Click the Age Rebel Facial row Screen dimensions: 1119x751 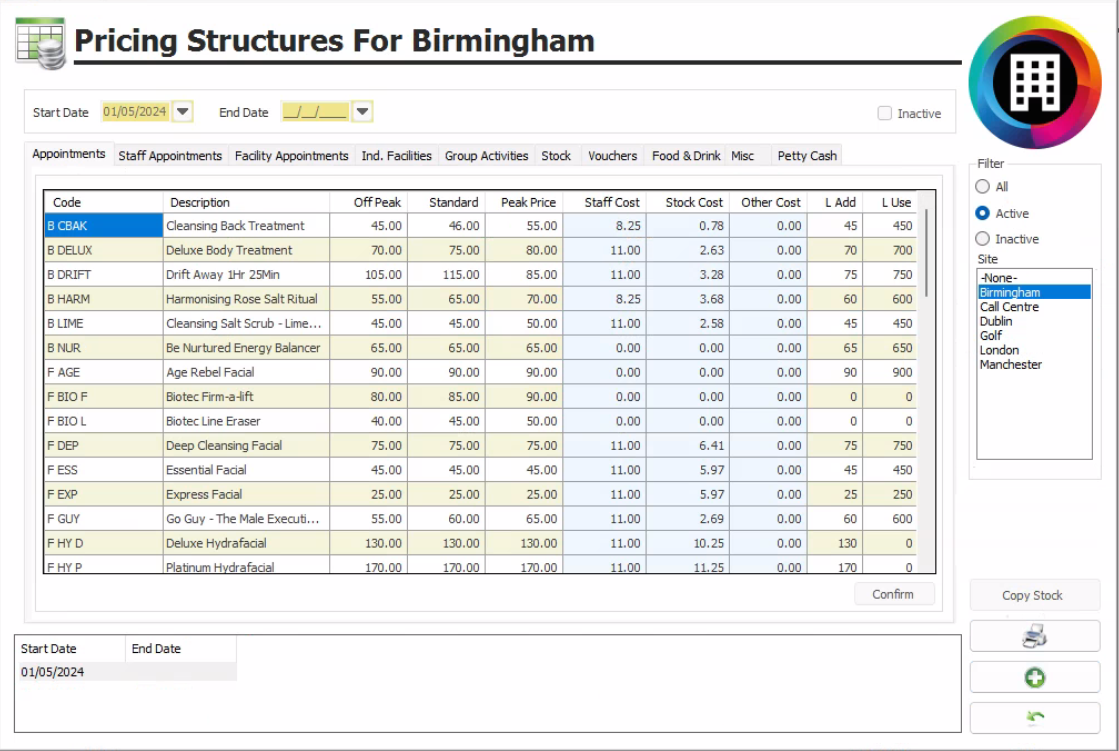pyautogui.click(x=480, y=372)
